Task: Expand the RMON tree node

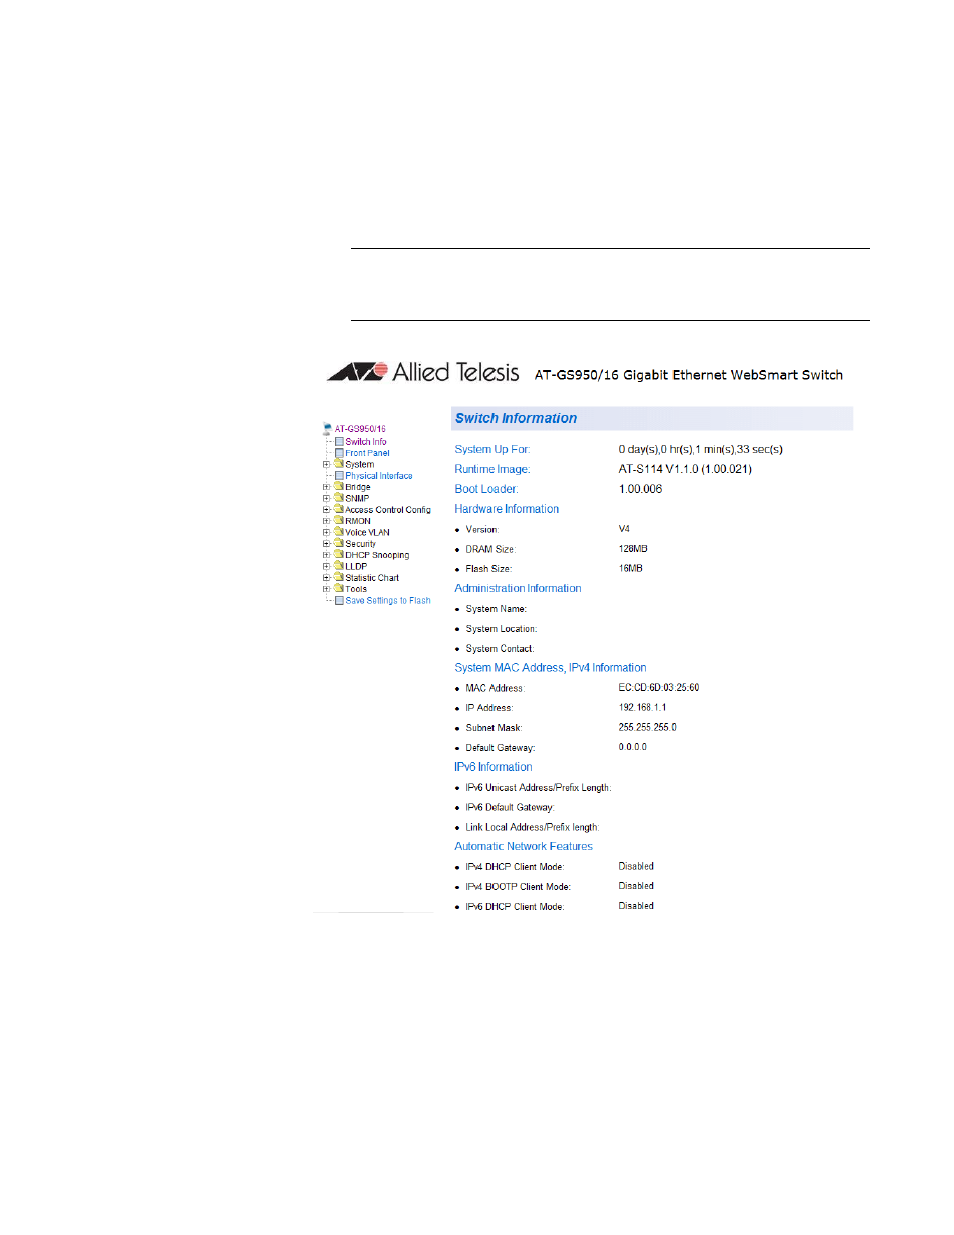Action: tap(326, 521)
